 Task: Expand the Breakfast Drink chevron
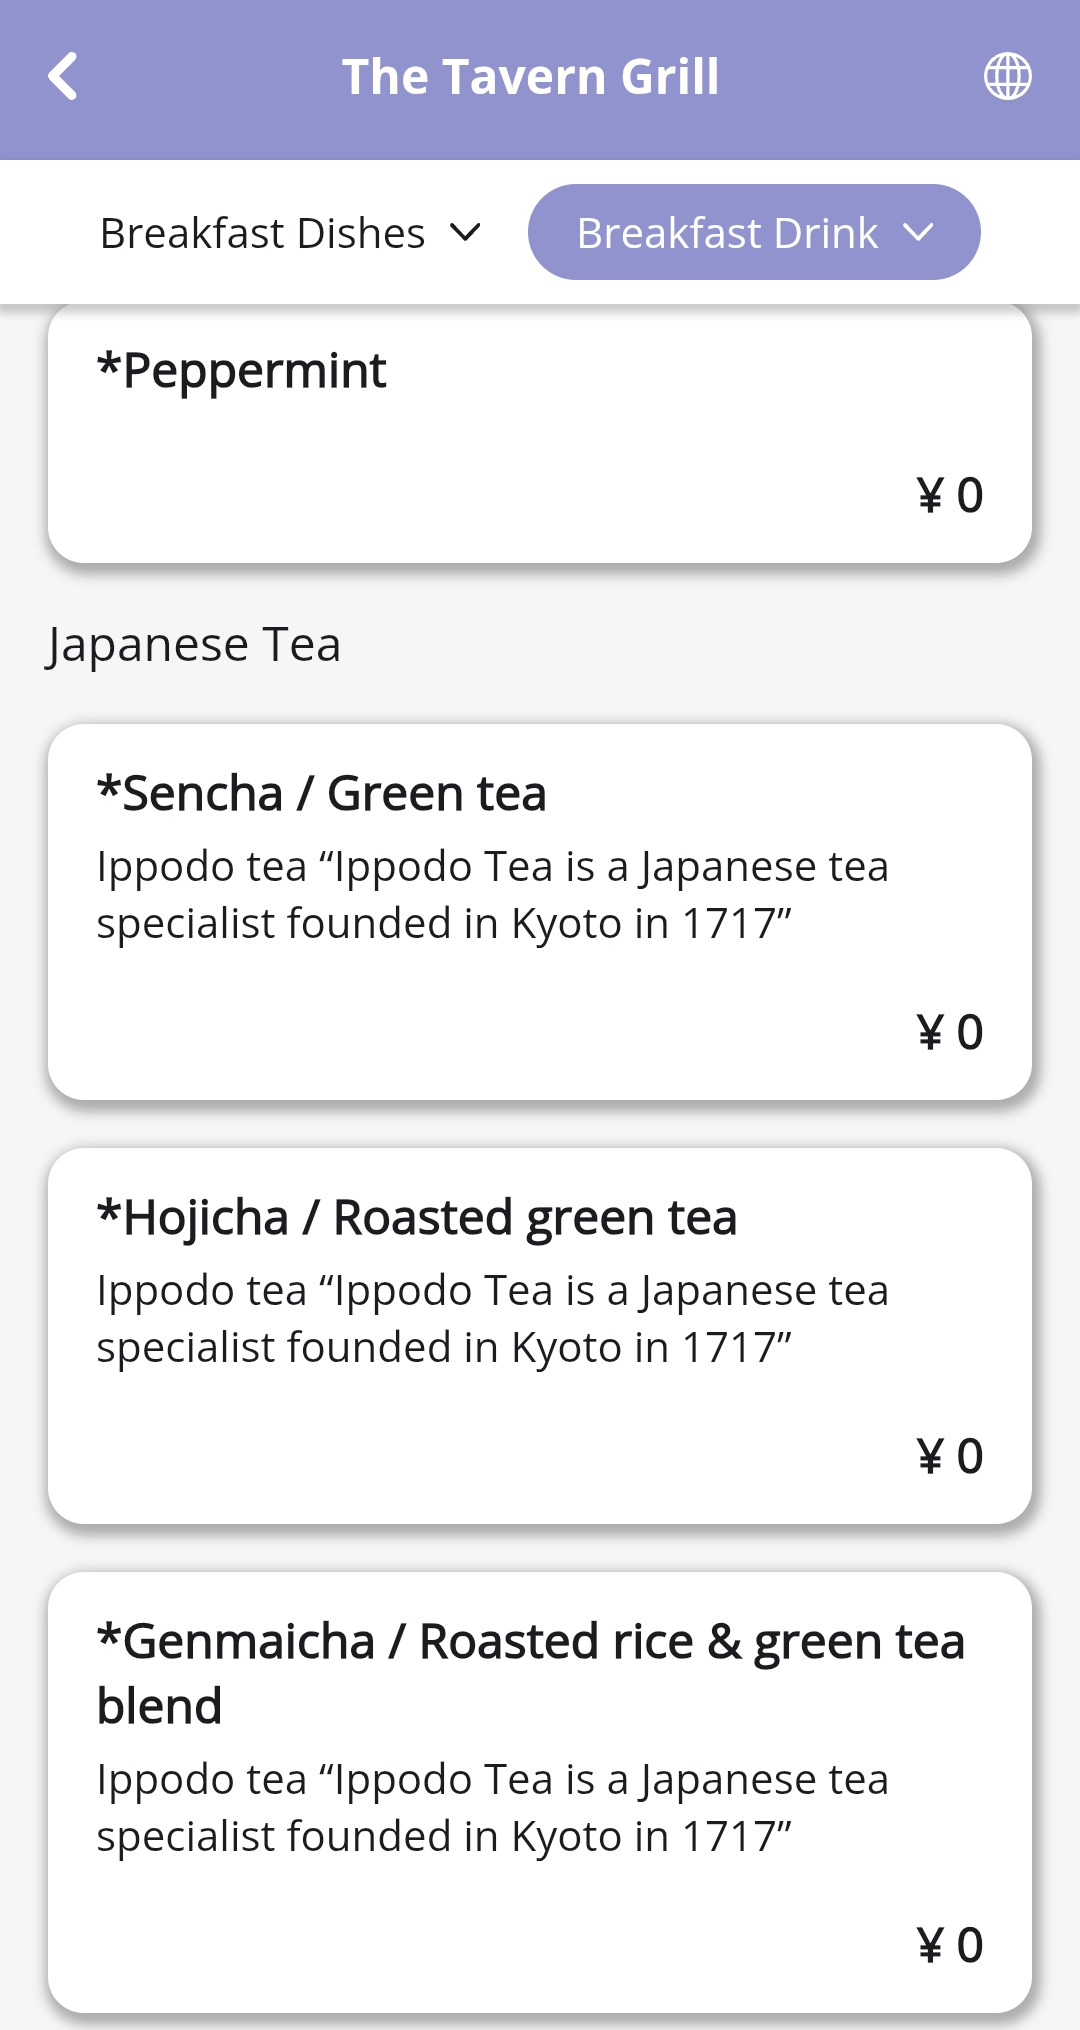point(918,233)
